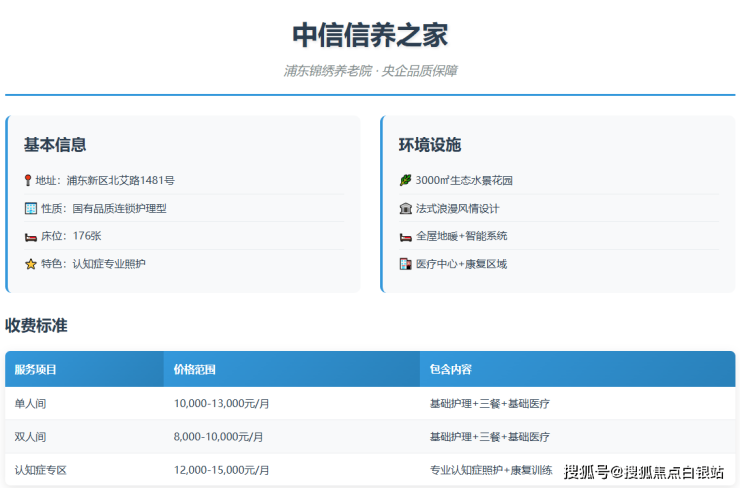Screen dimensions: 740x488
Task: Click the 包含内容 column header
Action: (450, 370)
